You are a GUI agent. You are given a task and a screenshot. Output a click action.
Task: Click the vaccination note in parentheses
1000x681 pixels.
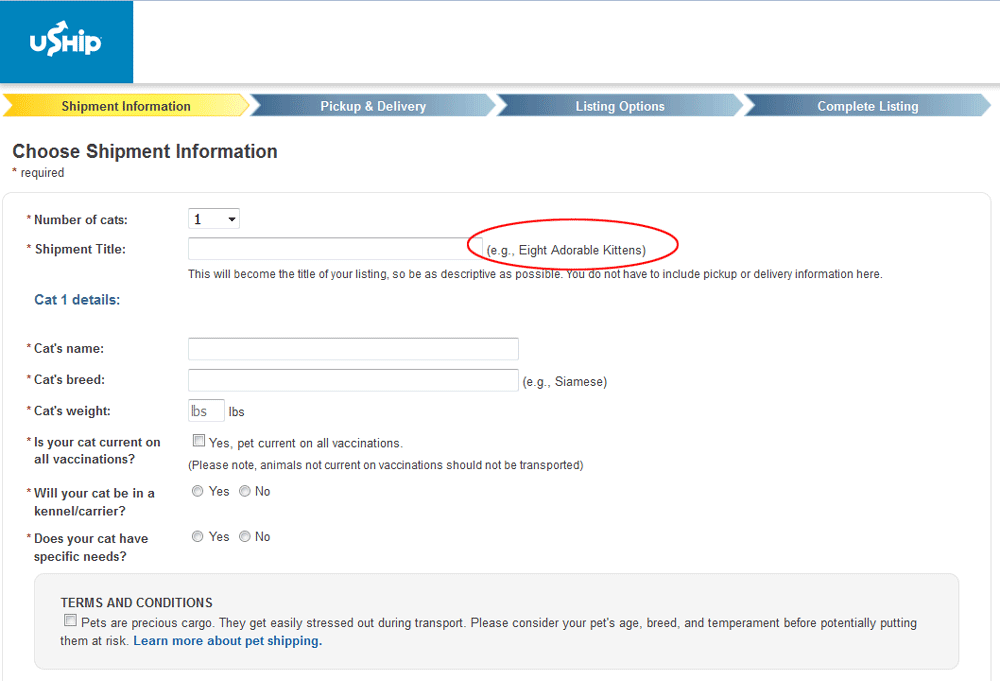tap(386, 465)
